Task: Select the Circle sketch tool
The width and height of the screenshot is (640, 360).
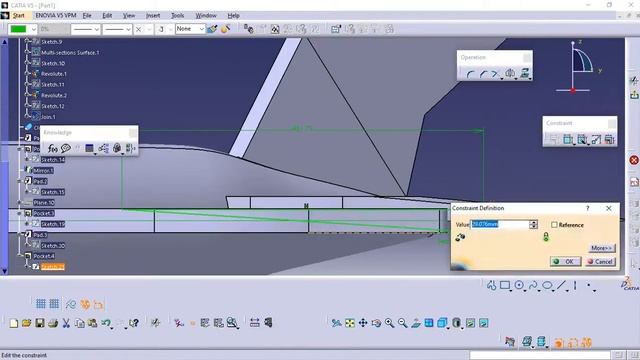Action: pyautogui.click(x=519, y=286)
